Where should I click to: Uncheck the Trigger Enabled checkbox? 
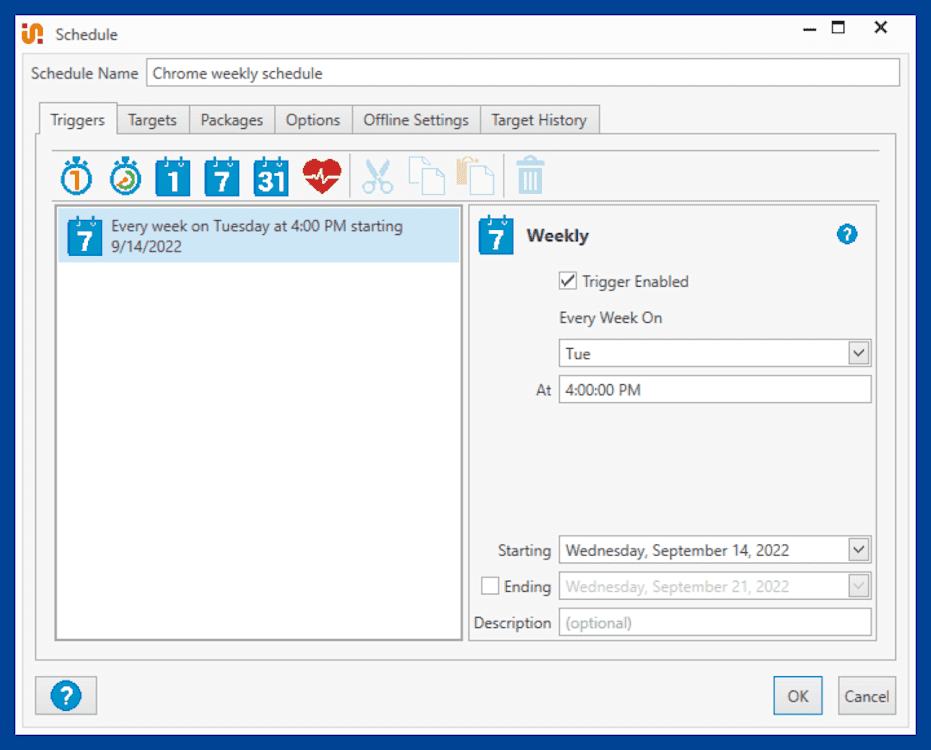tap(567, 281)
